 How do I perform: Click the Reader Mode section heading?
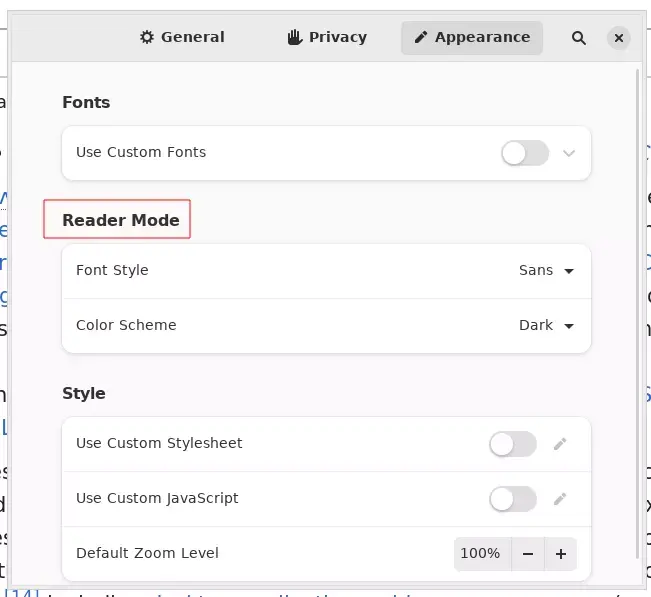[x=121, y=220]
